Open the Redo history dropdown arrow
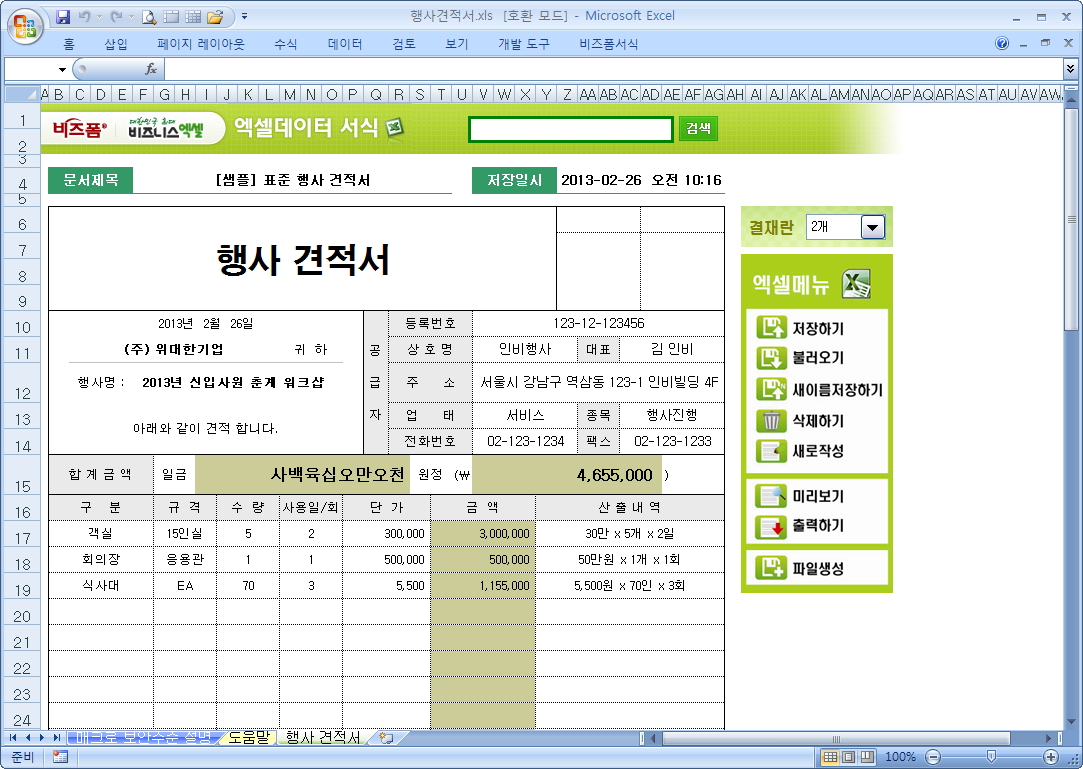The image size is (1083, 769). [131, 17]
